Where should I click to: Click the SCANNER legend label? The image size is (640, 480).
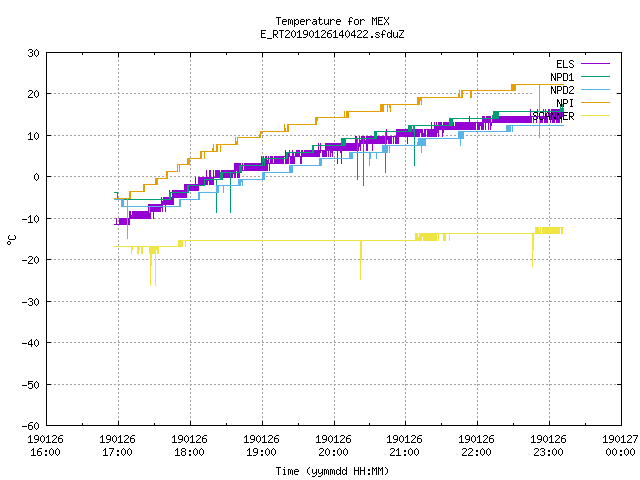click(553, 116)
